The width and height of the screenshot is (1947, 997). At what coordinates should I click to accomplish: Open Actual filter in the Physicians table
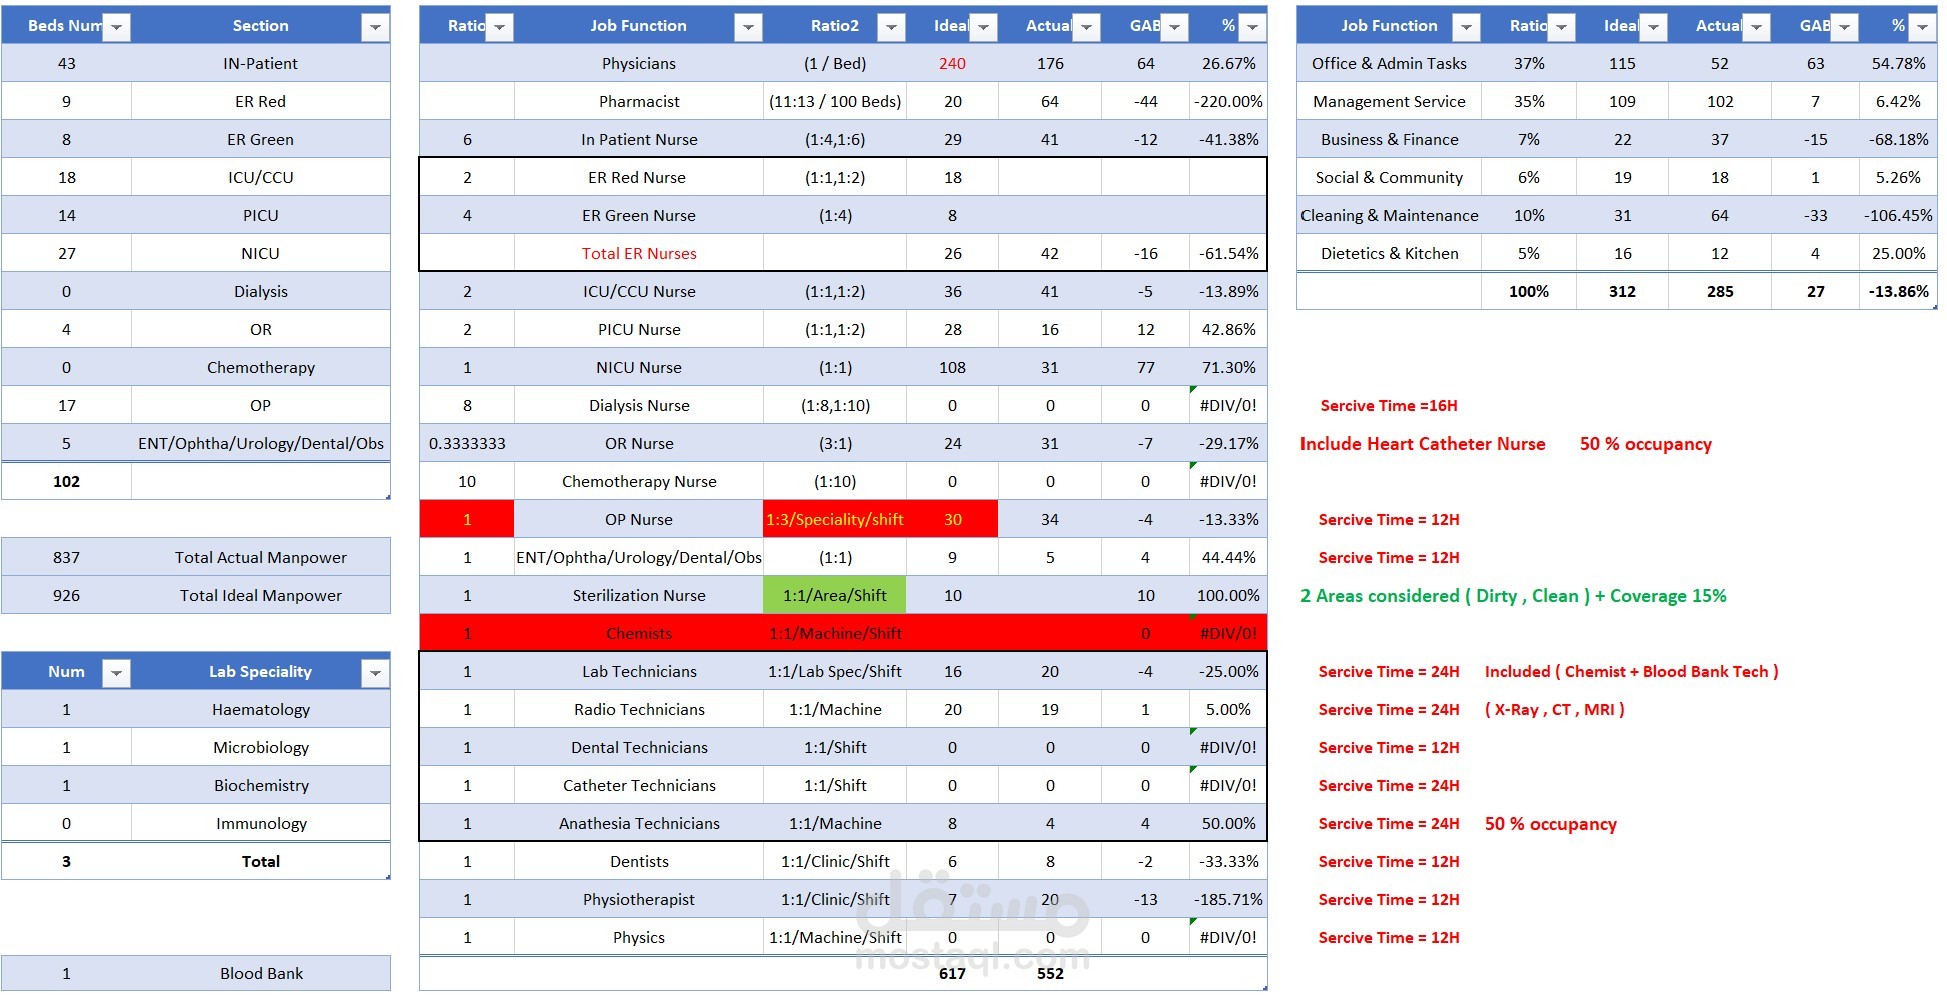click(1086, 27)
